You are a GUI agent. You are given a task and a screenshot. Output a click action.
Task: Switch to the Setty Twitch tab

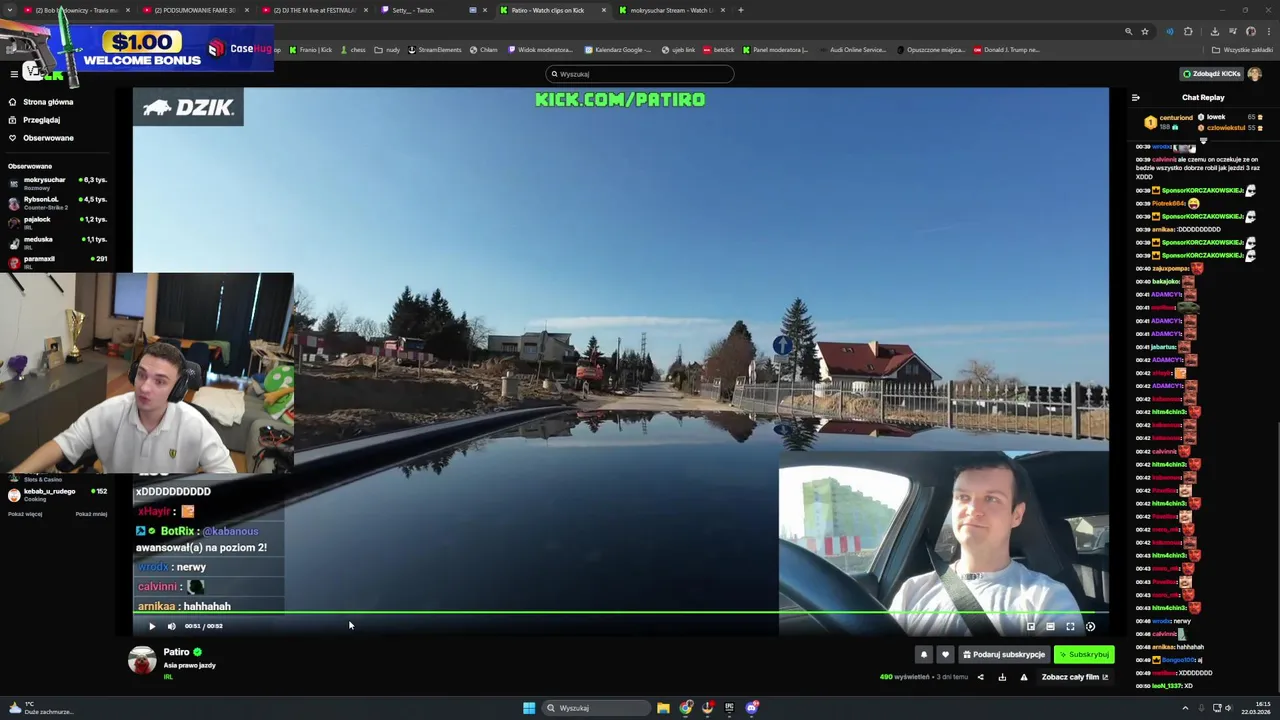[427, 10]
